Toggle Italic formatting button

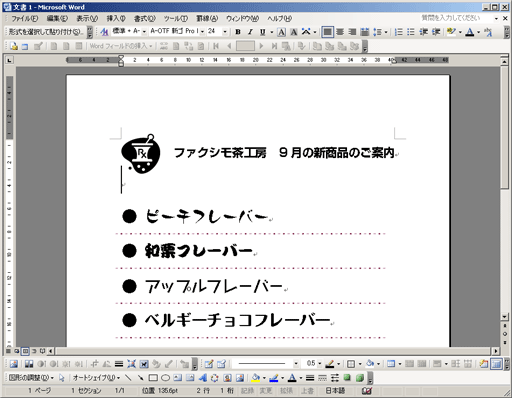[250, 32]
